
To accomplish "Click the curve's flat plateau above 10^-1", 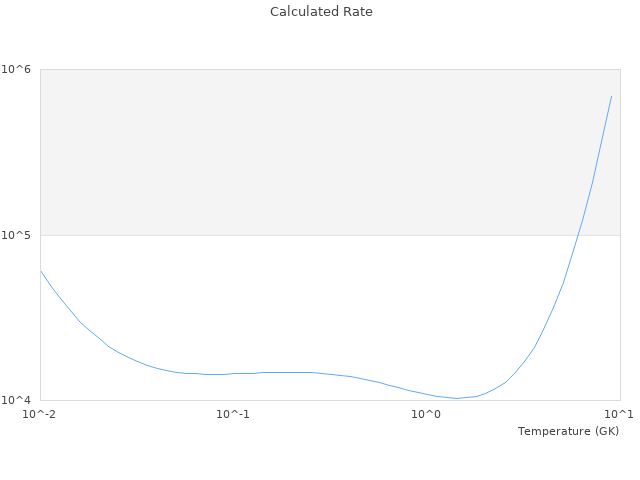I will [x=280, y=372].
